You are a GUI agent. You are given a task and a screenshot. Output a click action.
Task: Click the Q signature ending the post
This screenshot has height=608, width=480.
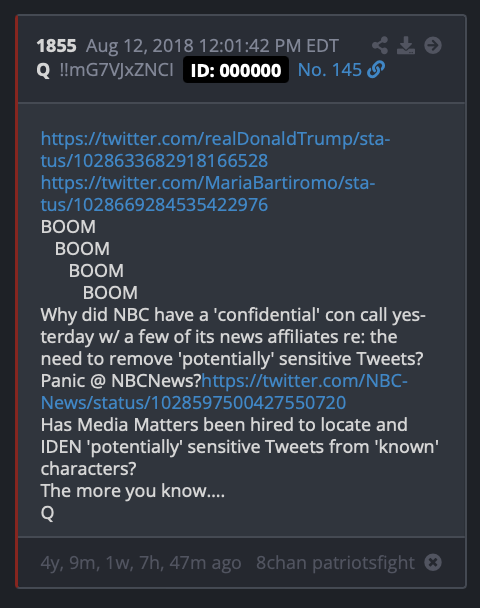coord(47,513)
